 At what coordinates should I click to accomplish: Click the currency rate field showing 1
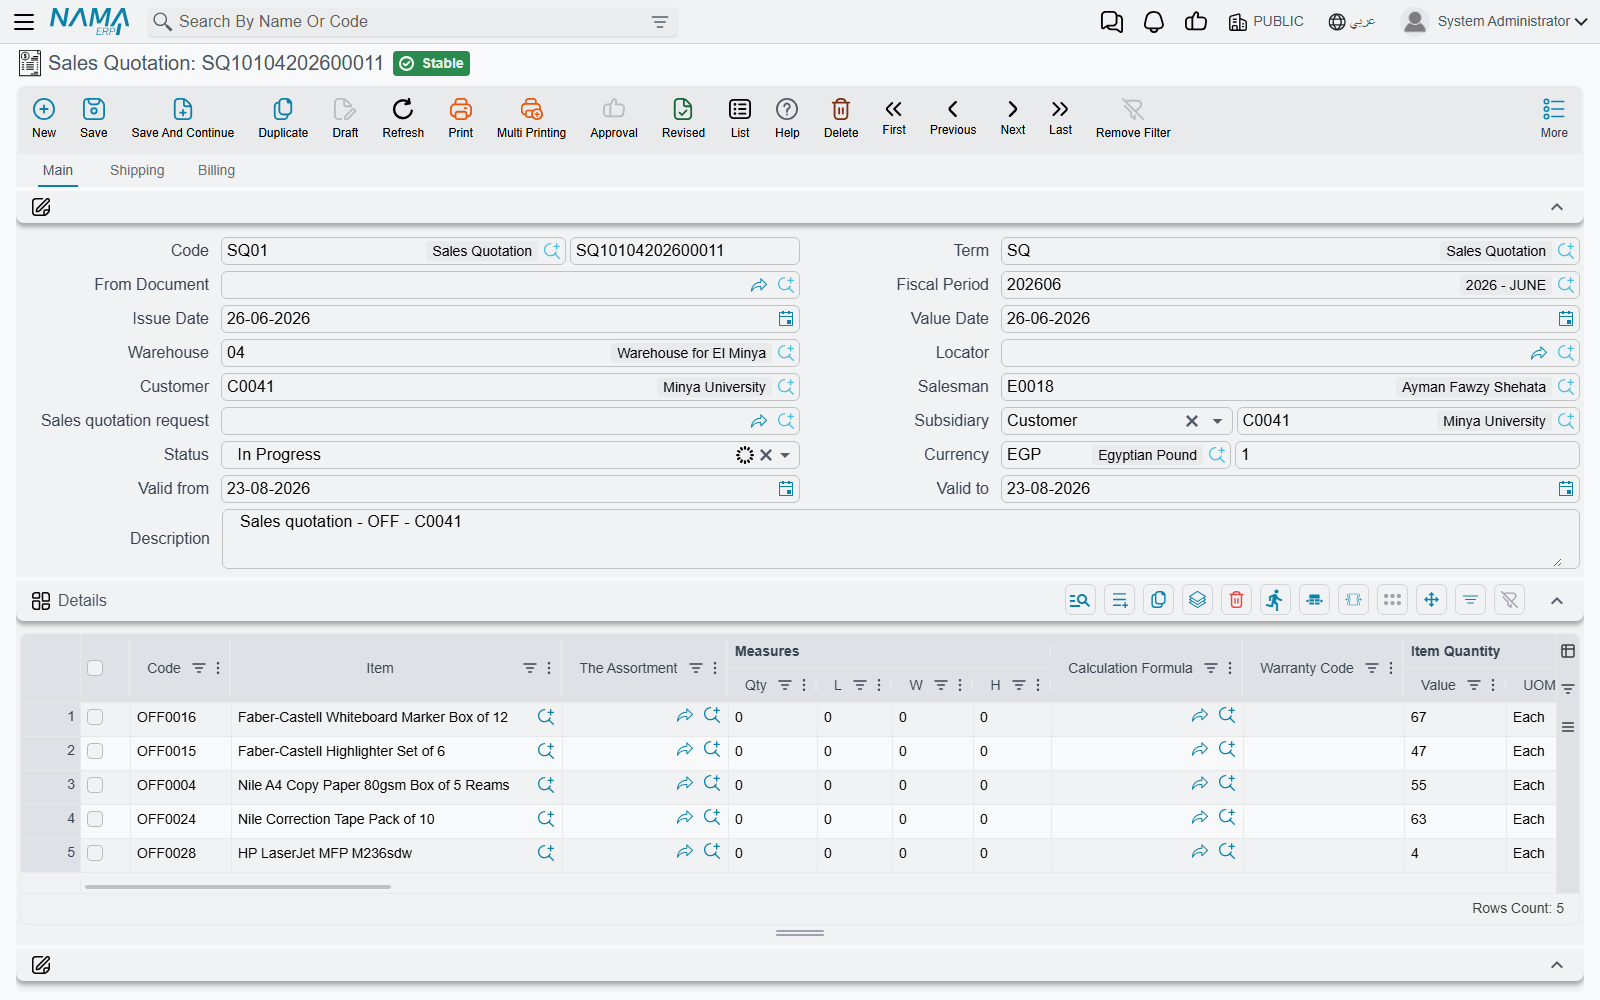pos(1407,455)
